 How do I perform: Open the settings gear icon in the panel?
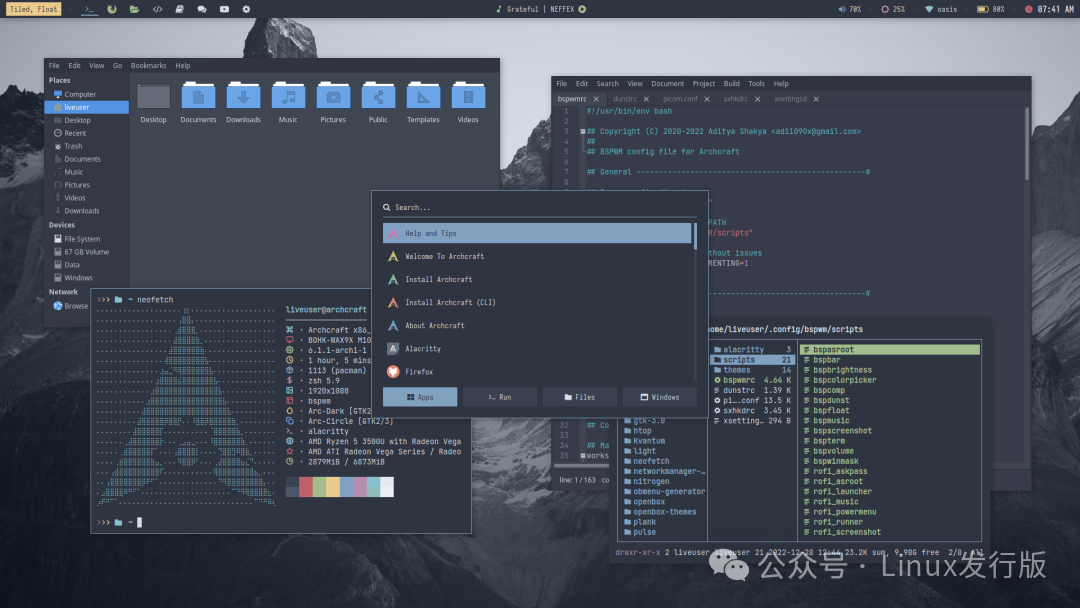click(246, 9)
